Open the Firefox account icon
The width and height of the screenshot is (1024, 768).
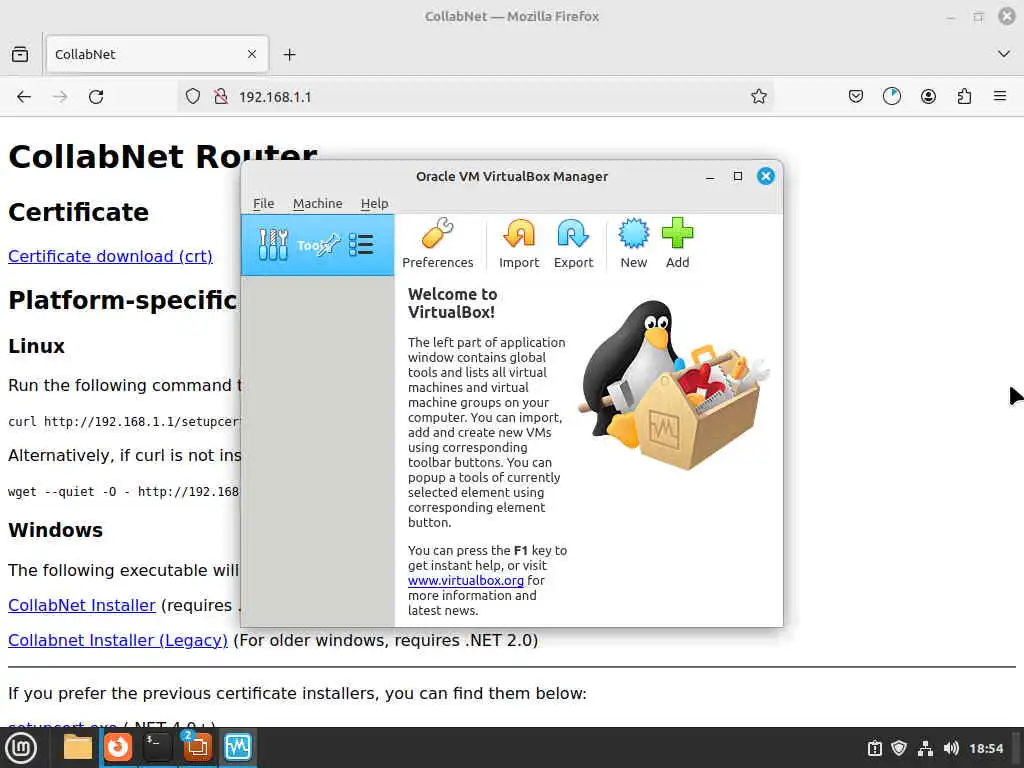click(928, 97)
